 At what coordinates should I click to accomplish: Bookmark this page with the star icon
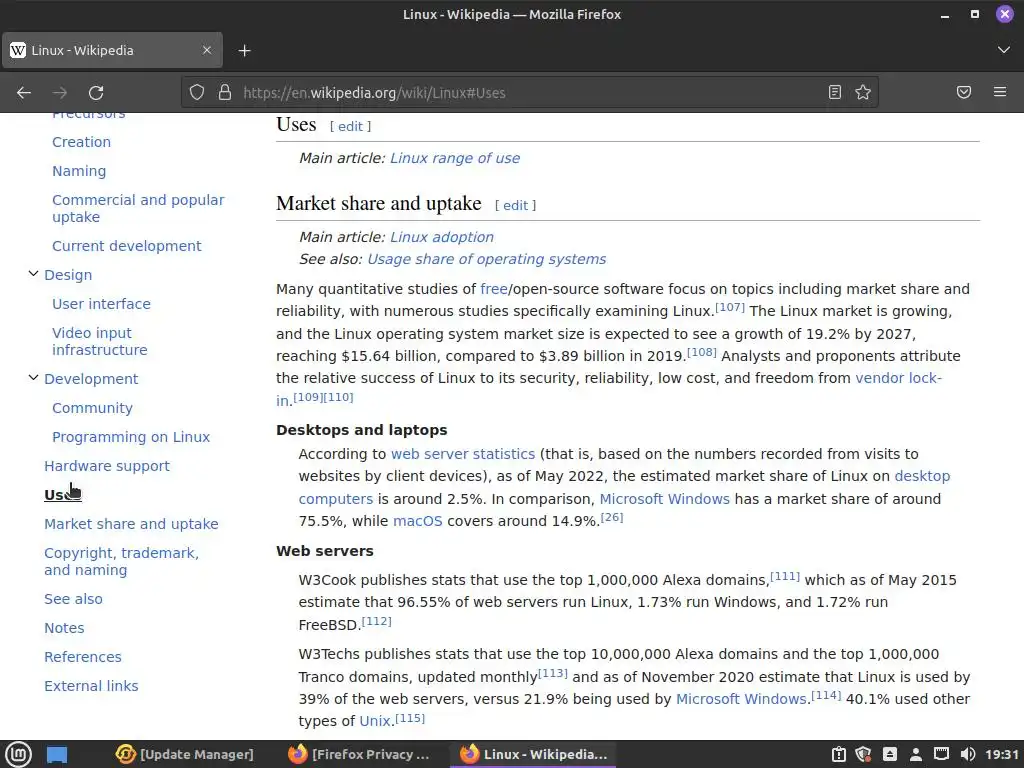coord(863,92)
